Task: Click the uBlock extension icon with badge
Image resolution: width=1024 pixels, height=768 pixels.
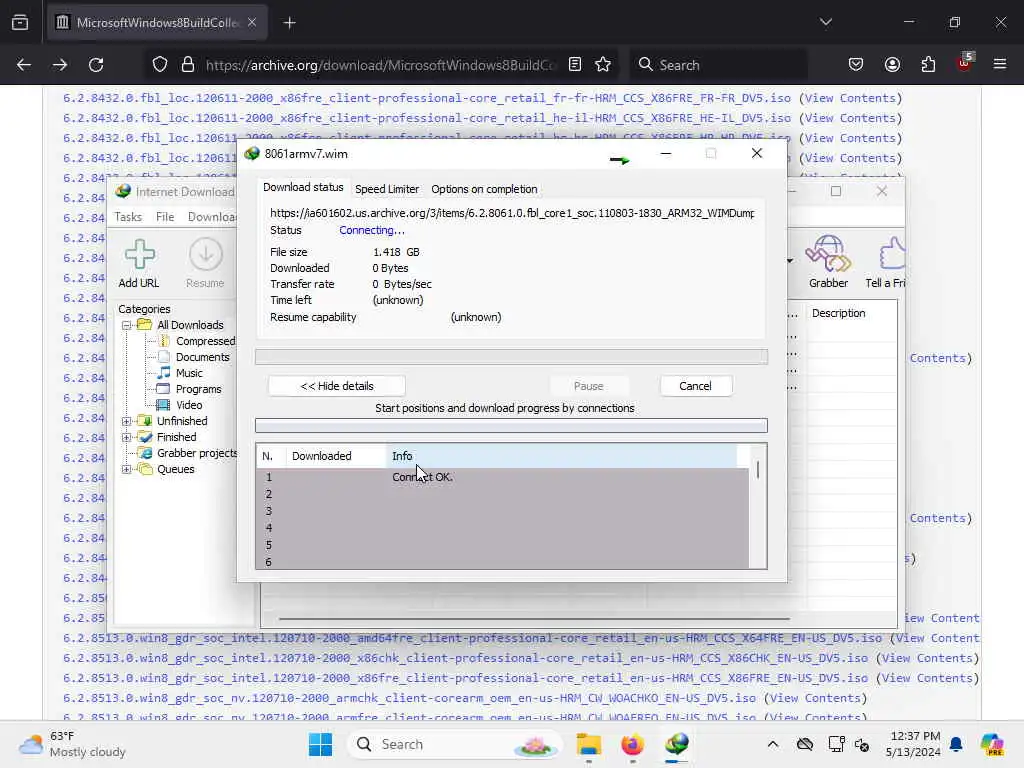Action: [x=965, y=63]
